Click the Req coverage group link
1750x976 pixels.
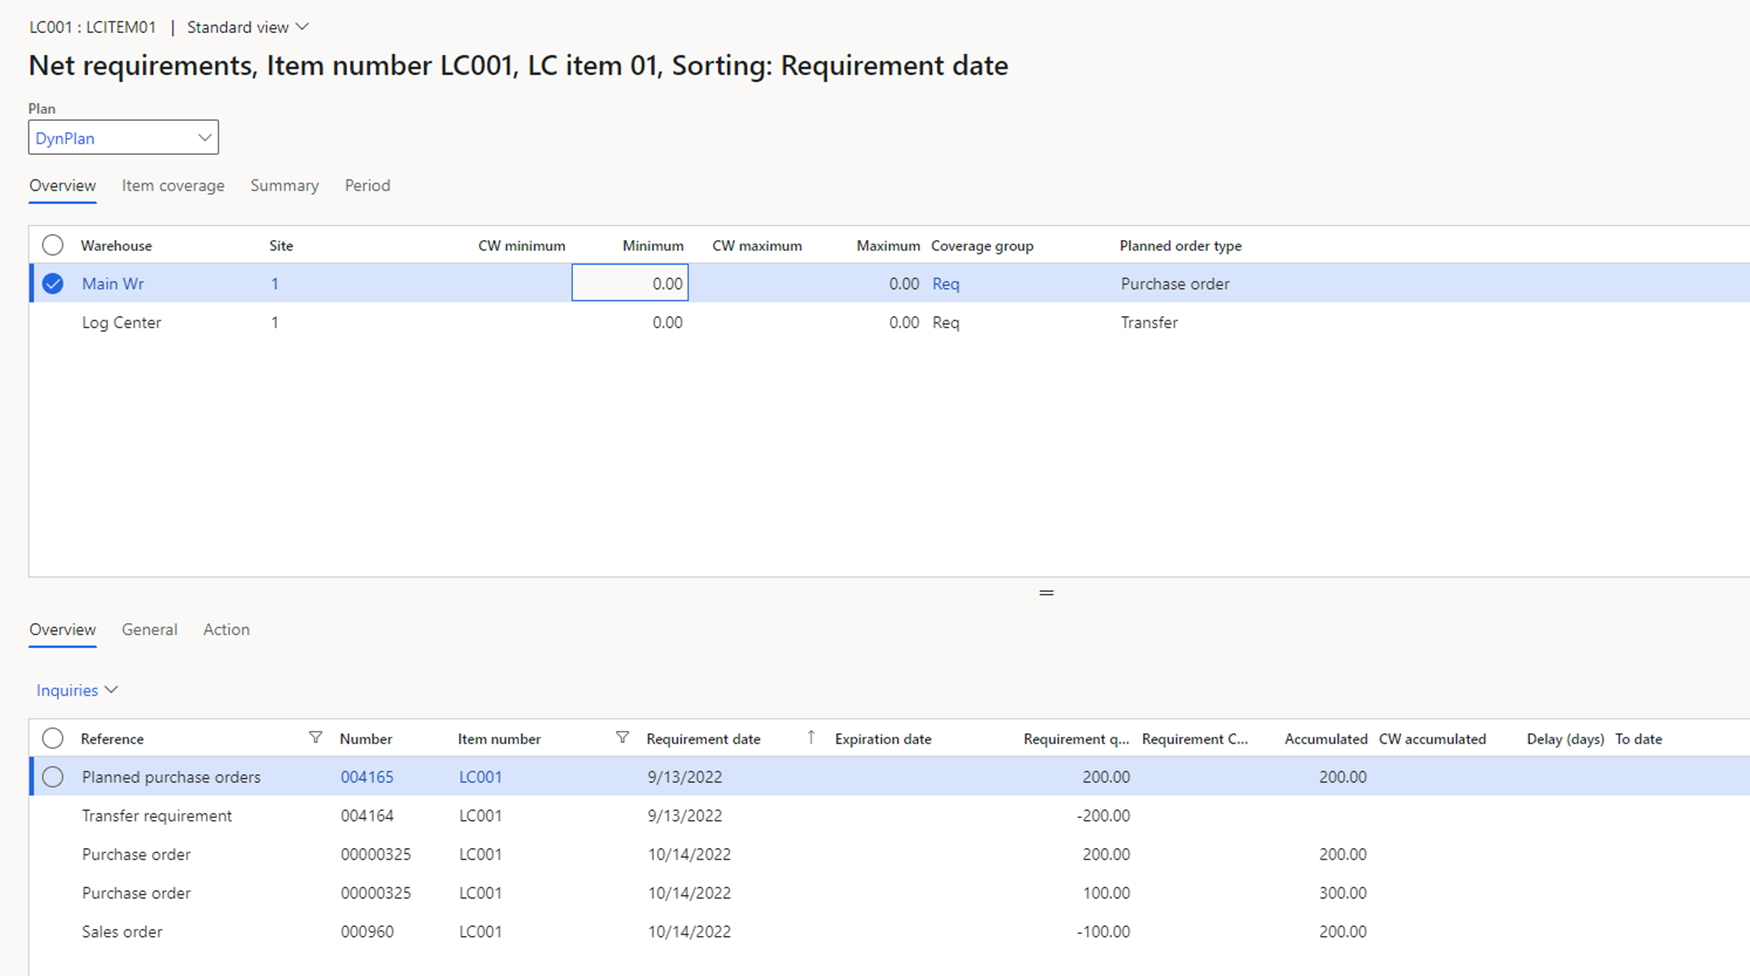pyautogui.click(x=945, y=284)
